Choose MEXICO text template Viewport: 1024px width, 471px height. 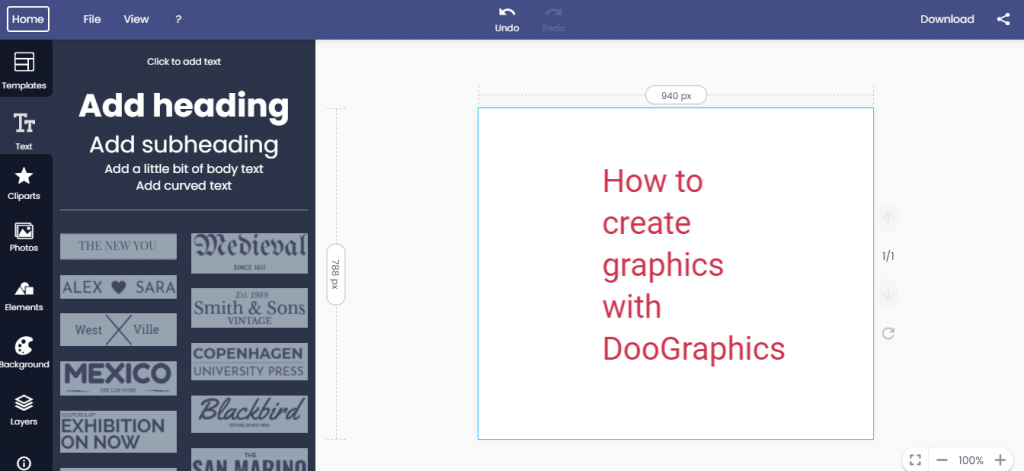coord(118,378)
